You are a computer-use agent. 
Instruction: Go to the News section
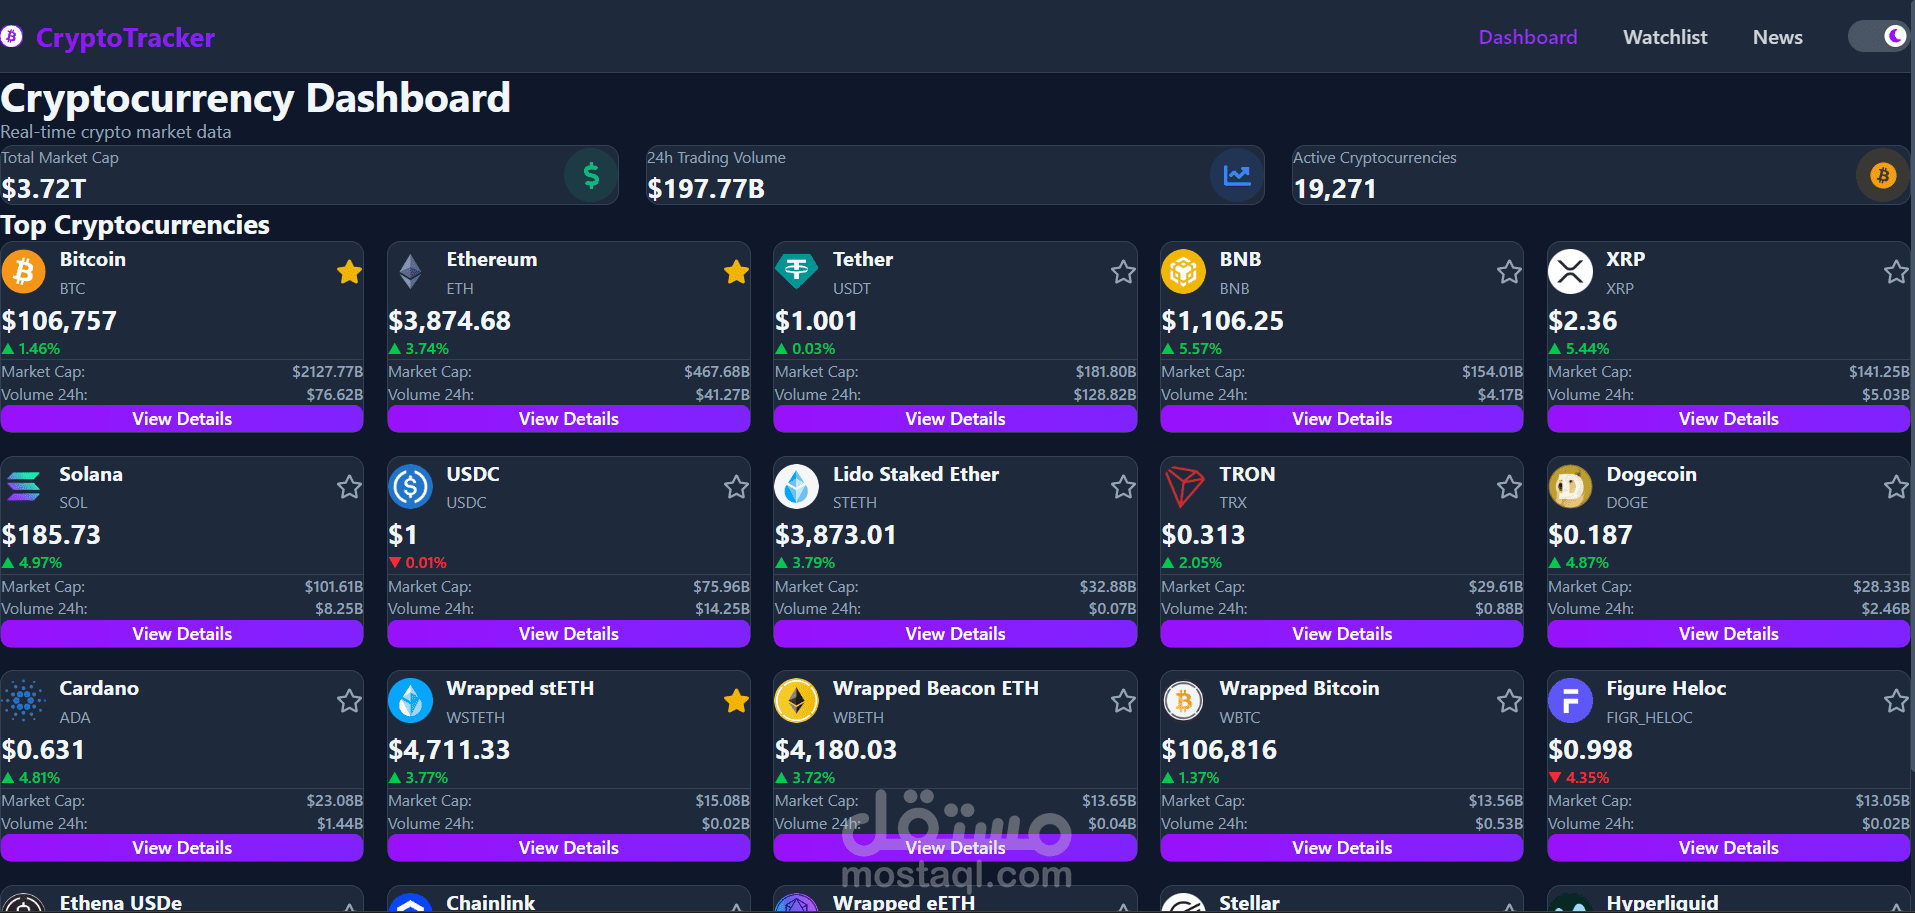coord(1777,37)
